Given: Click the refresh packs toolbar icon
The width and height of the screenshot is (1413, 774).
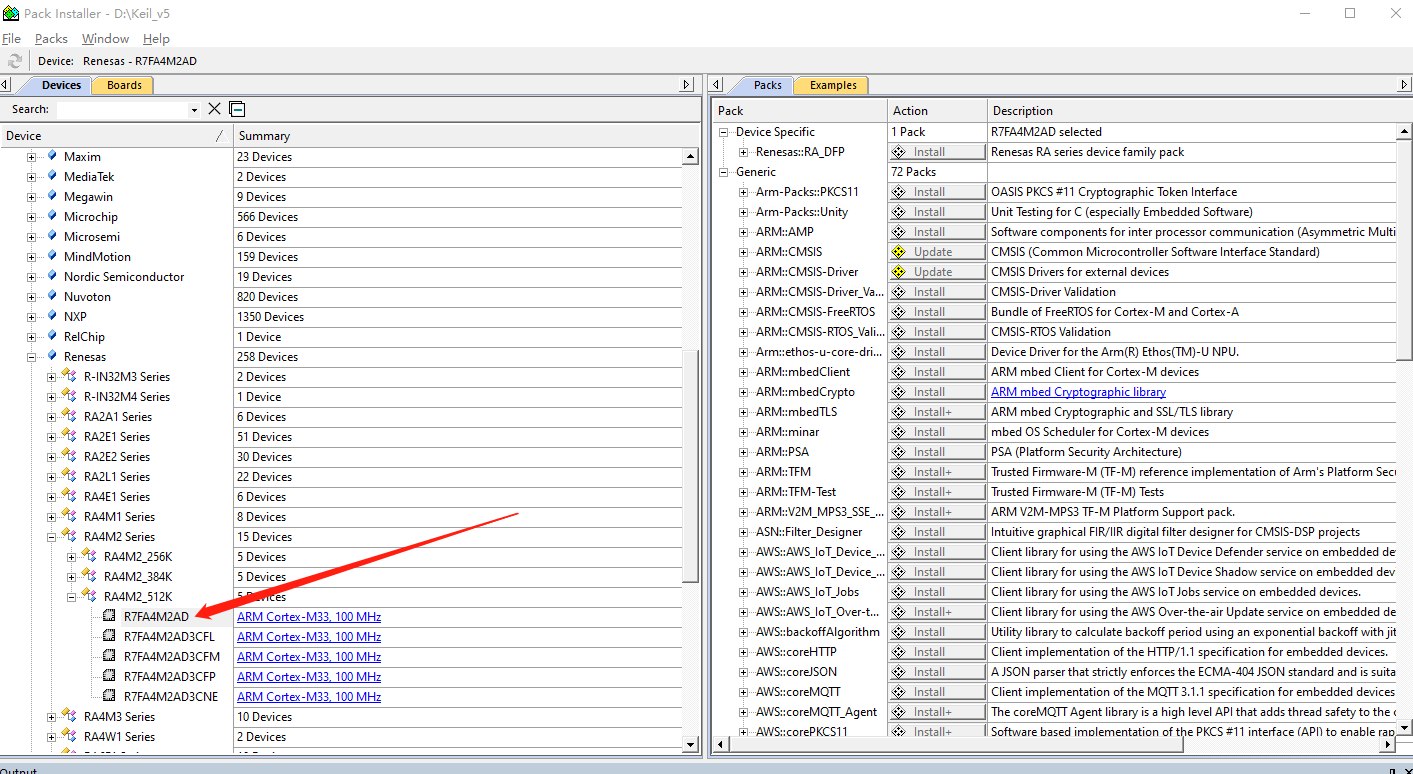Looking at the screenshot, I should (x=15, y=61).
